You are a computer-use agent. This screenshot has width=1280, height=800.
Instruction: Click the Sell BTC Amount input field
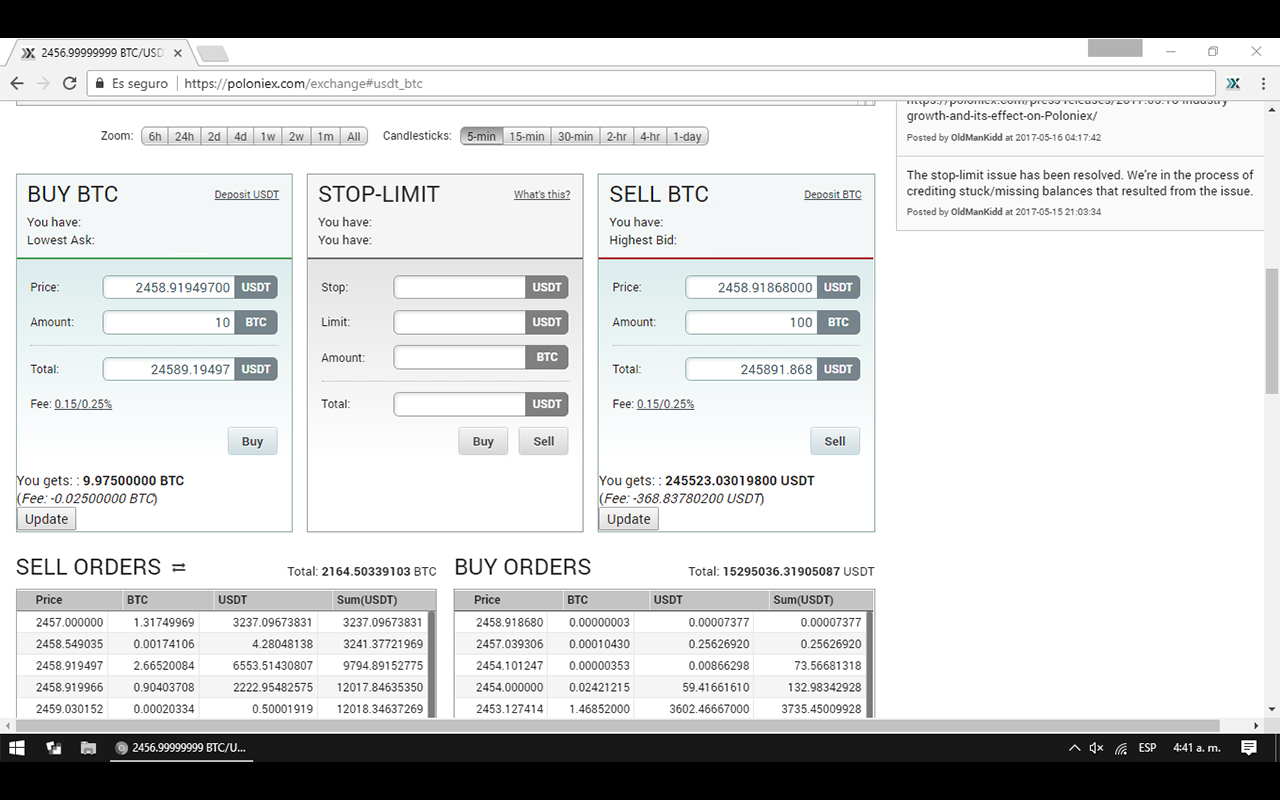751,322
